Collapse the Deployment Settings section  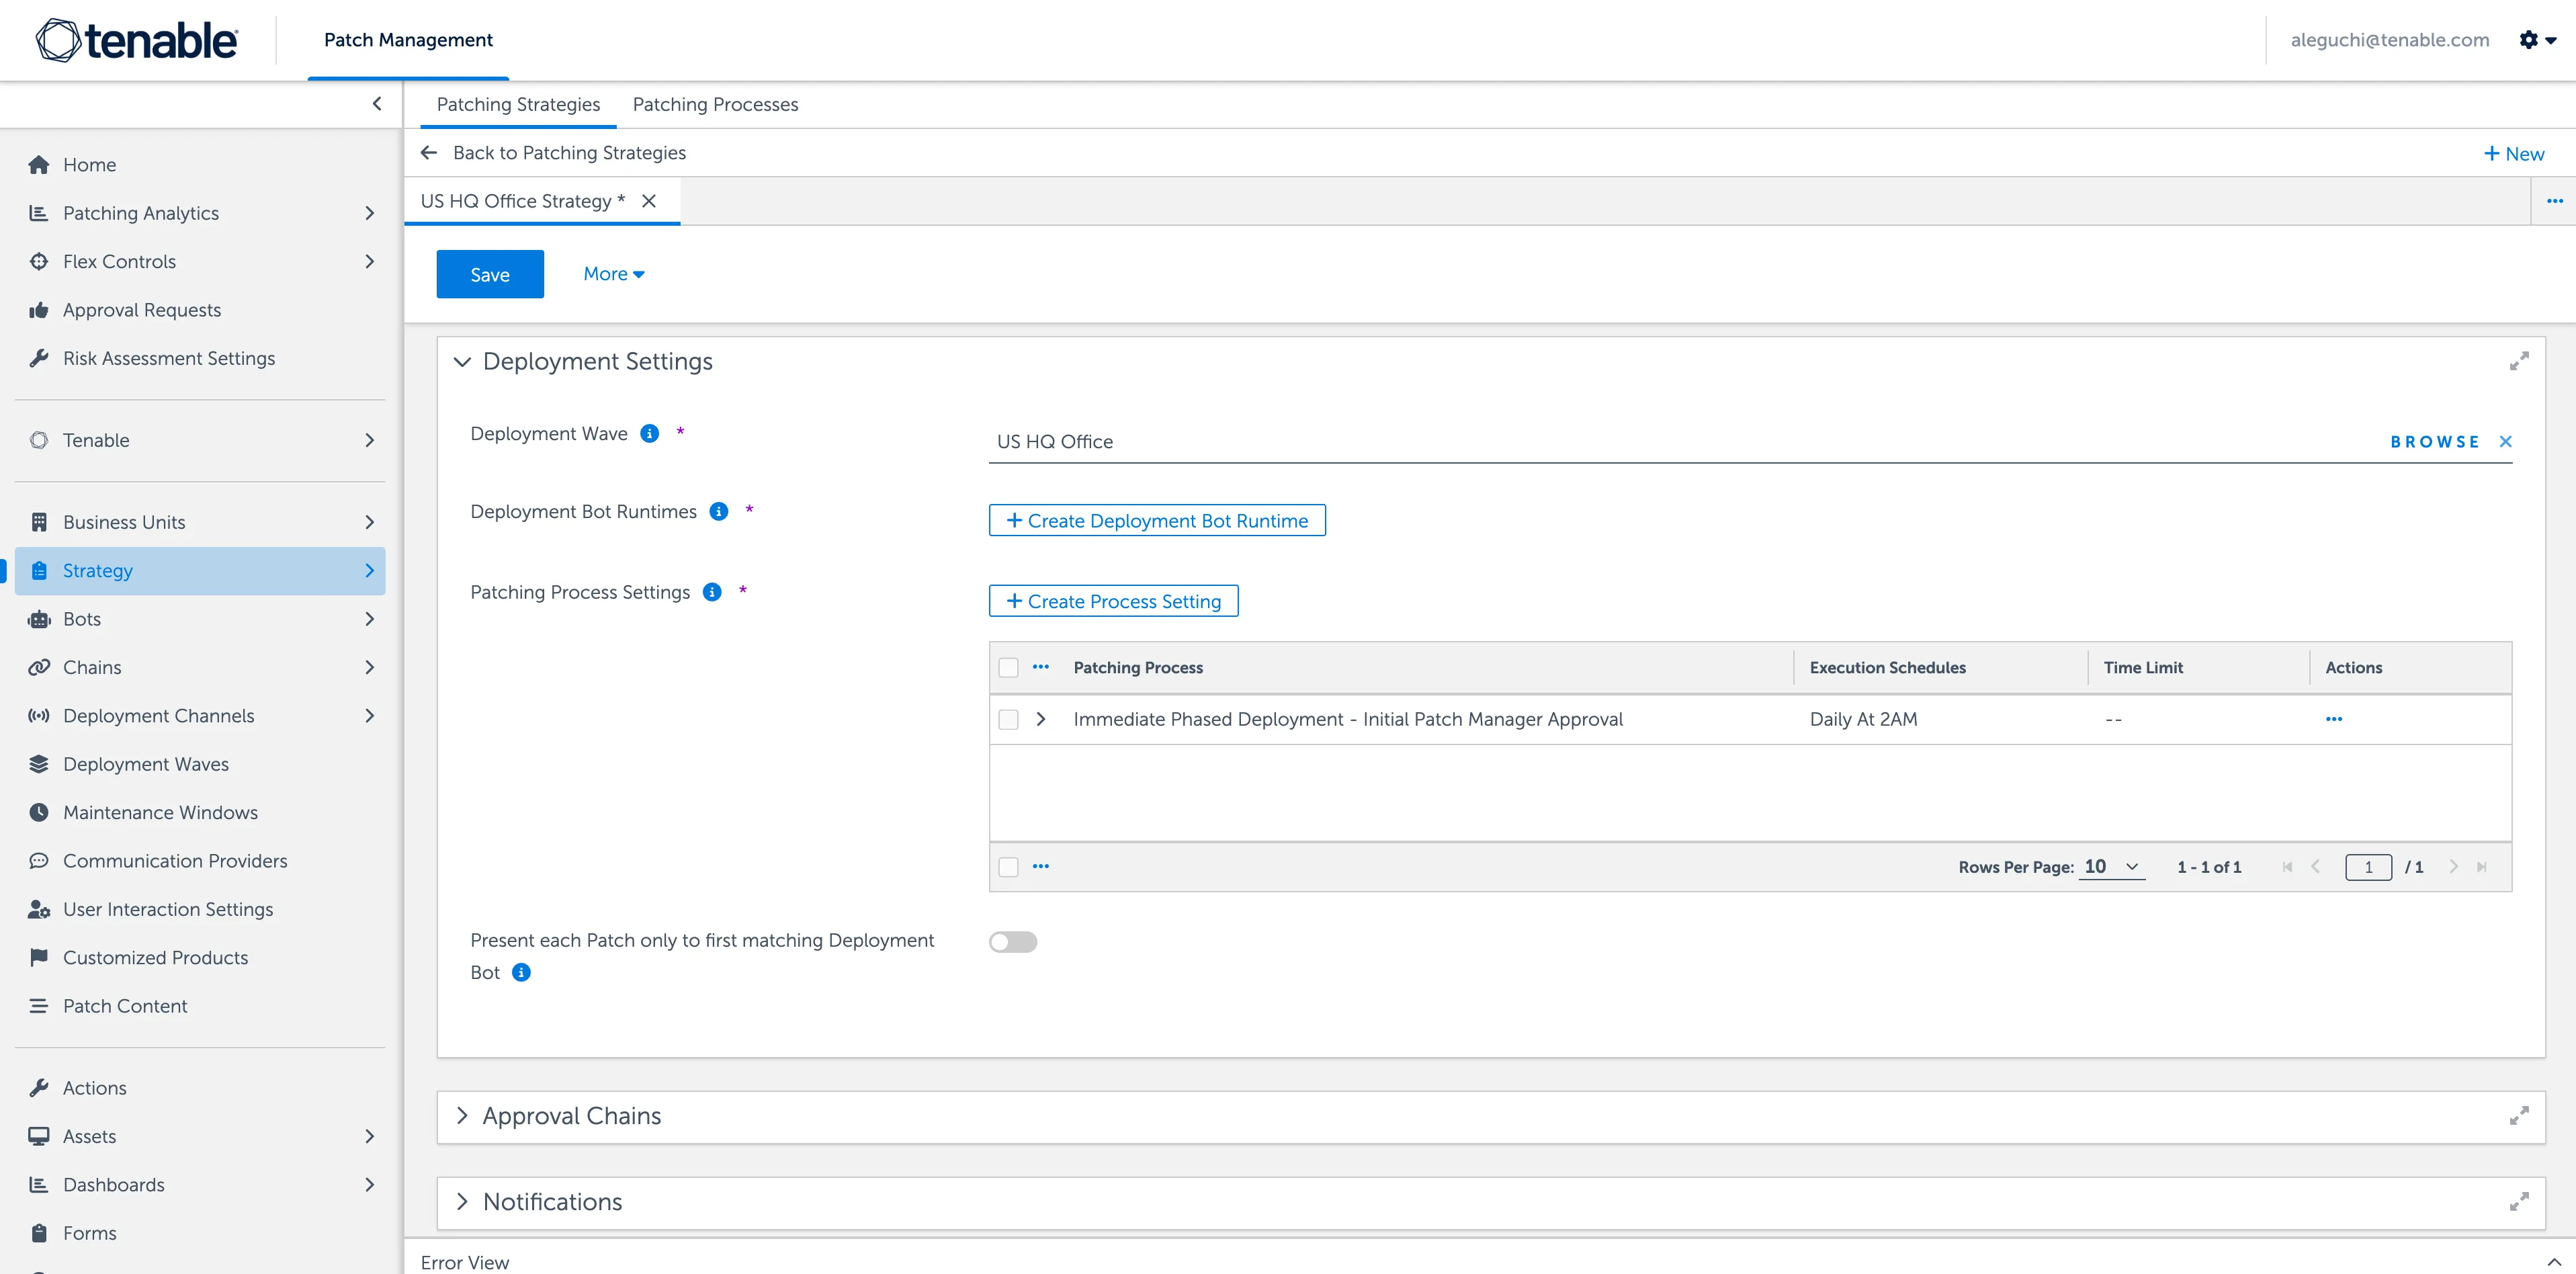tap(462, 362)
